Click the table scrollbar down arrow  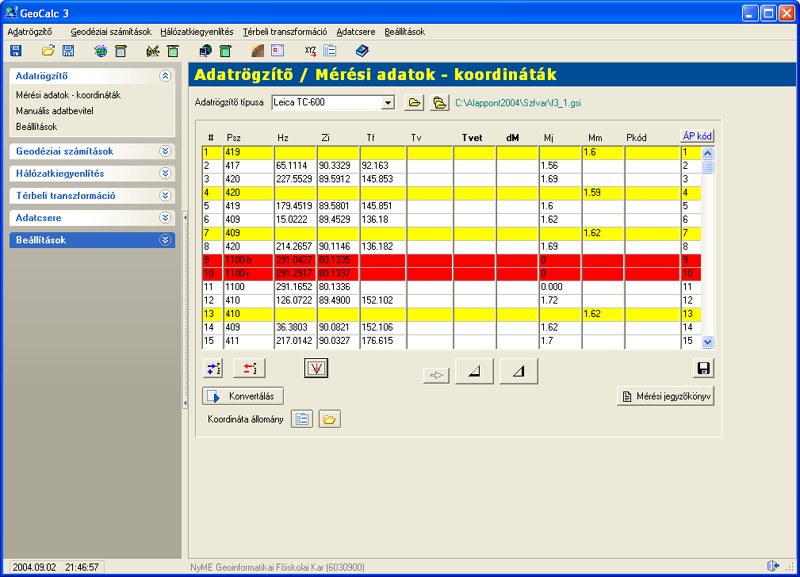click(x=708, y=342)
